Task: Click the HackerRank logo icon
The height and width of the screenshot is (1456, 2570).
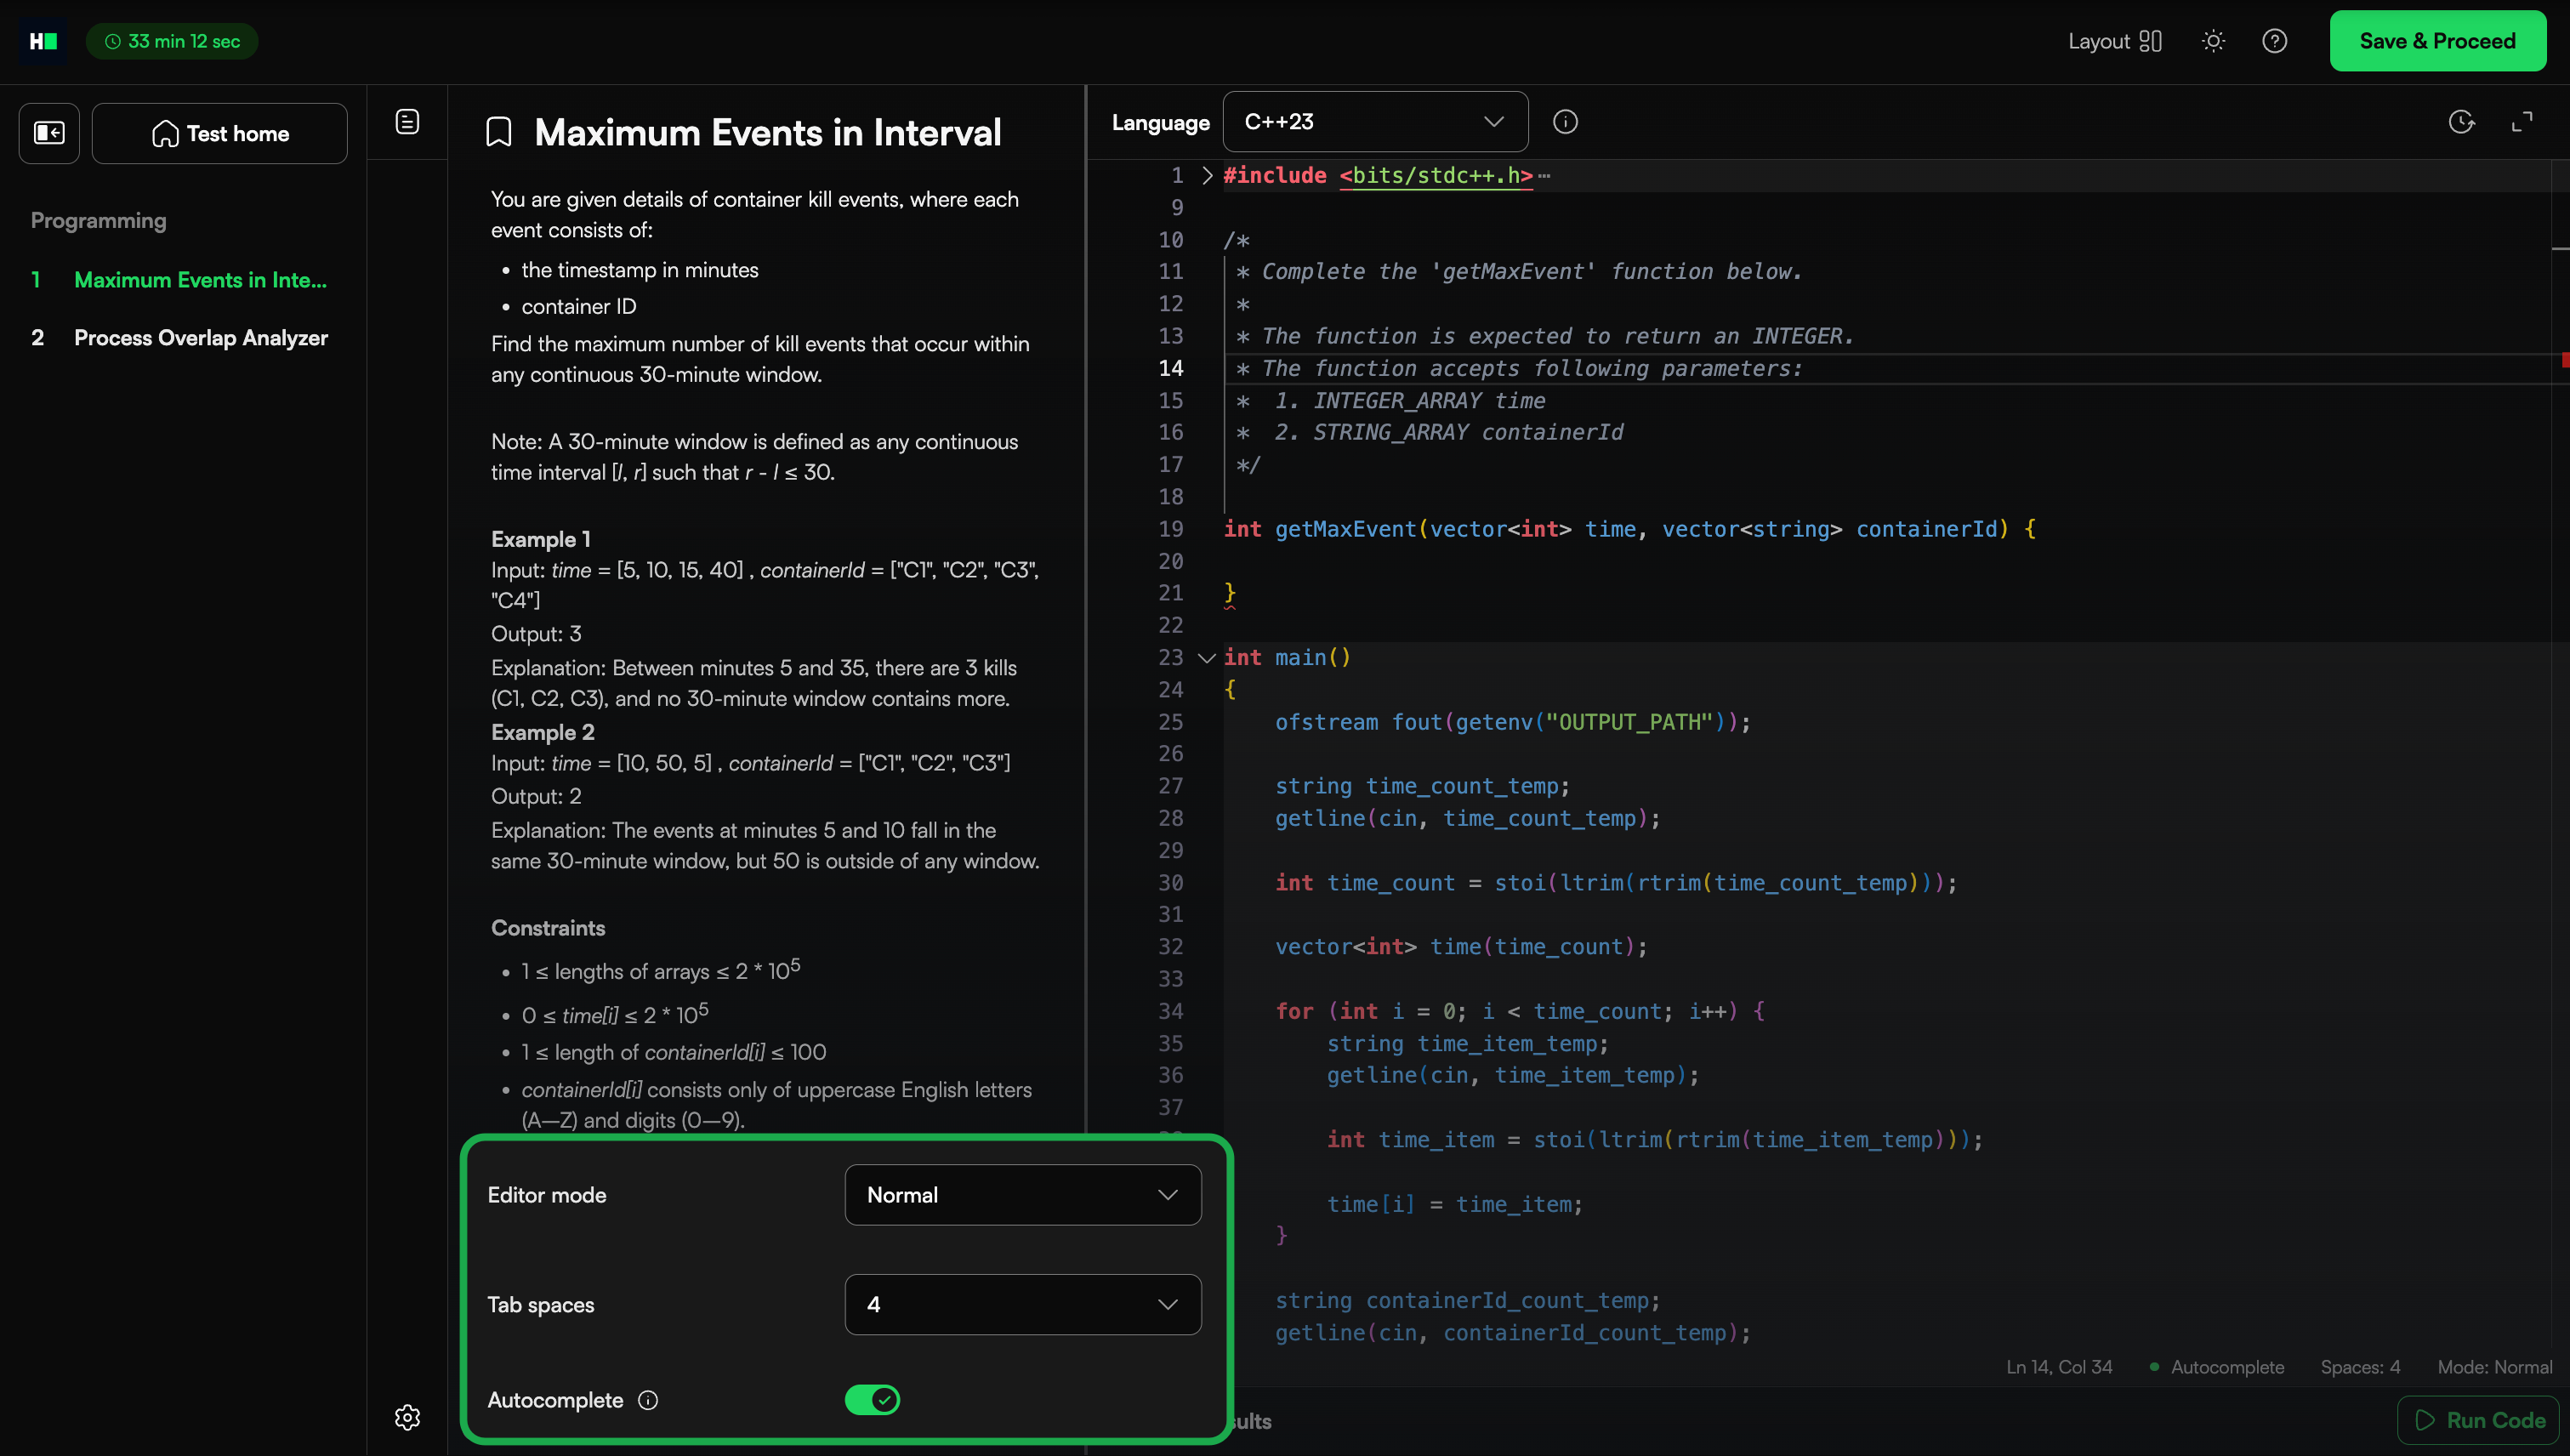Action: click(43, 41)
